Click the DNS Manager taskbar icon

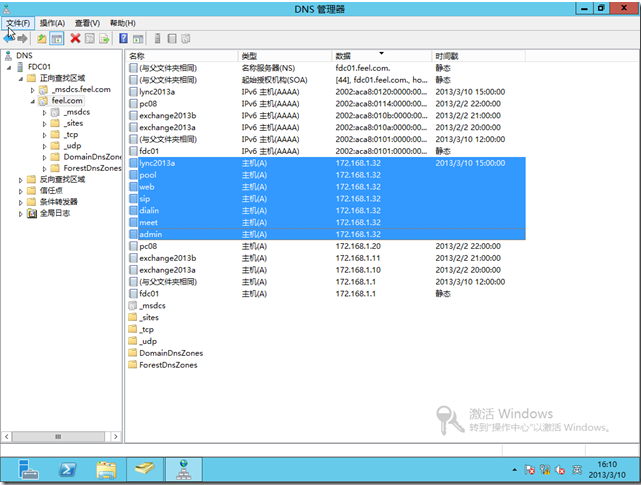click(x=184, y=469)
